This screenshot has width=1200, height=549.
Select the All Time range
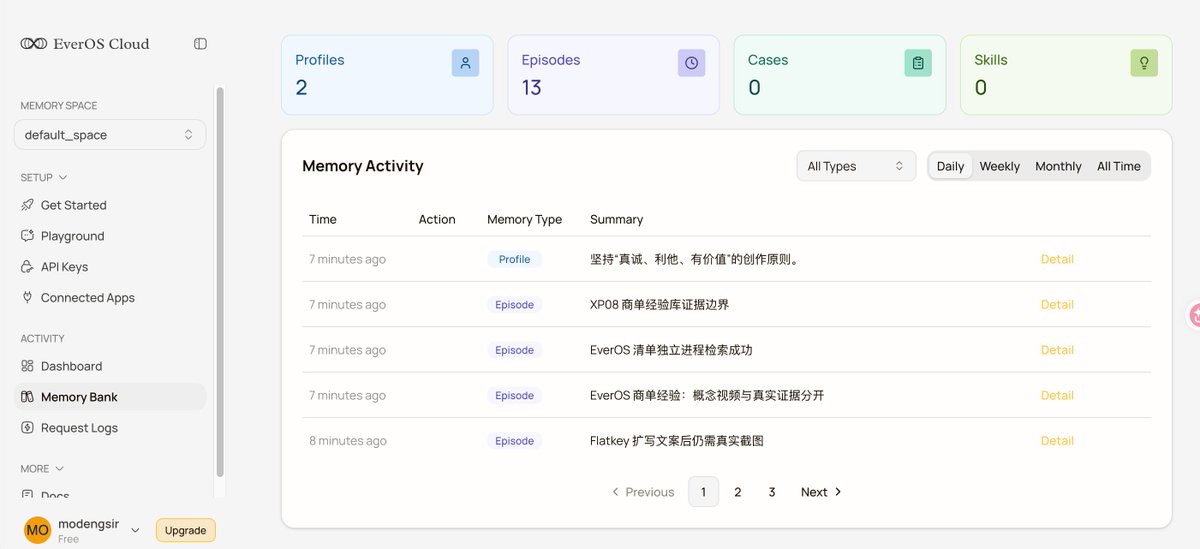click(1119, 166)
